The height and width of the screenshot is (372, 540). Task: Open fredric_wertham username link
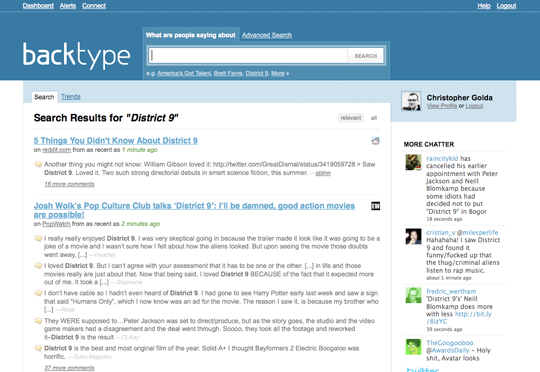pos(451,291)
